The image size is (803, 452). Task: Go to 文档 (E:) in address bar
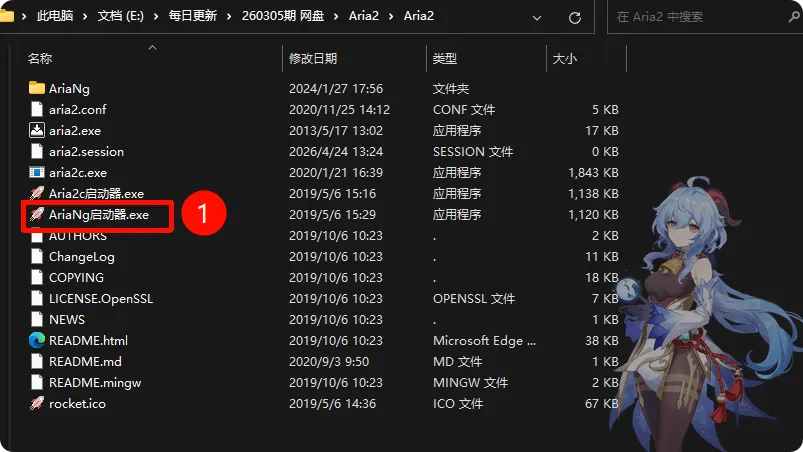[x=121, y=16]
